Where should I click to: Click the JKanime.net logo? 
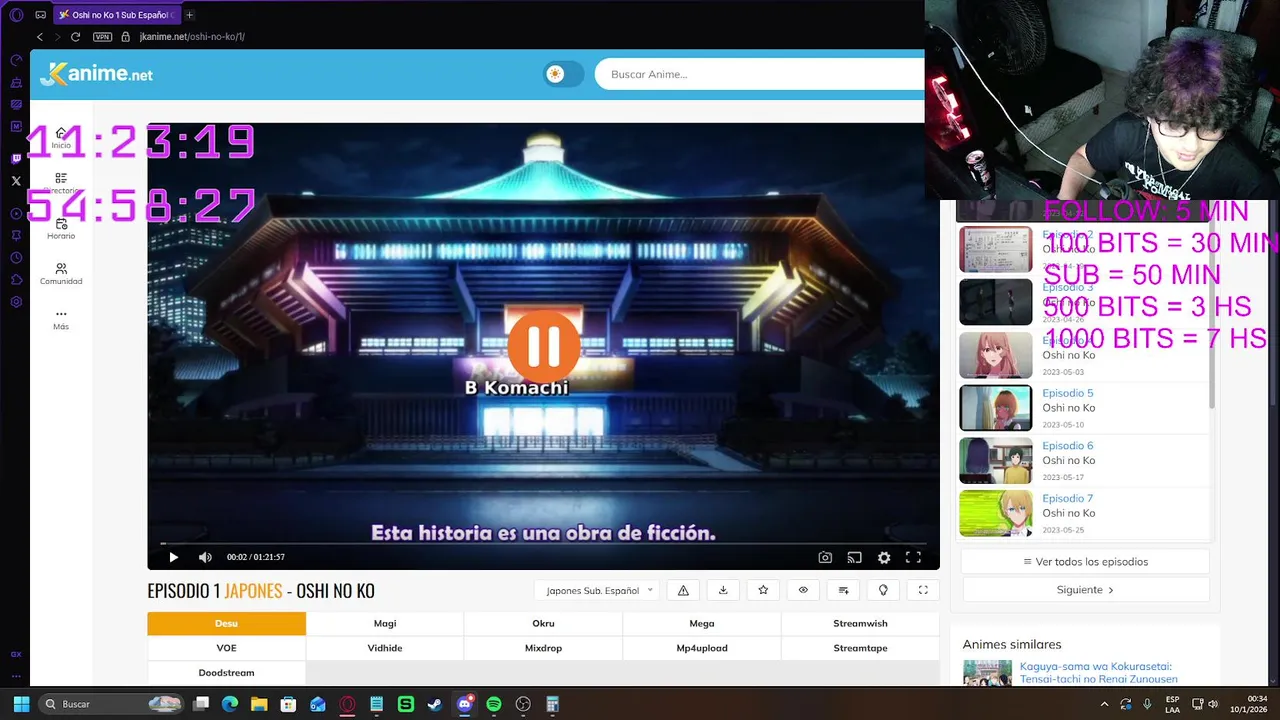pos(96,74)
